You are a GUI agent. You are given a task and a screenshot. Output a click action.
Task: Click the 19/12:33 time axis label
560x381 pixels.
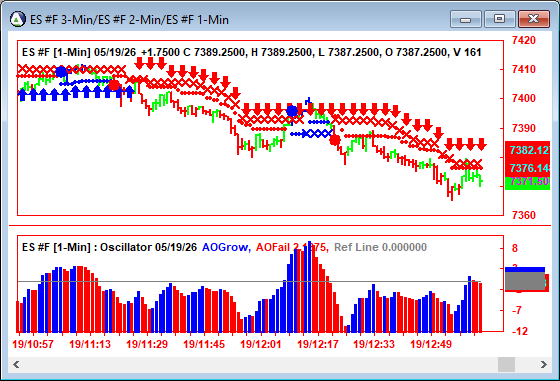click(374, 344)
